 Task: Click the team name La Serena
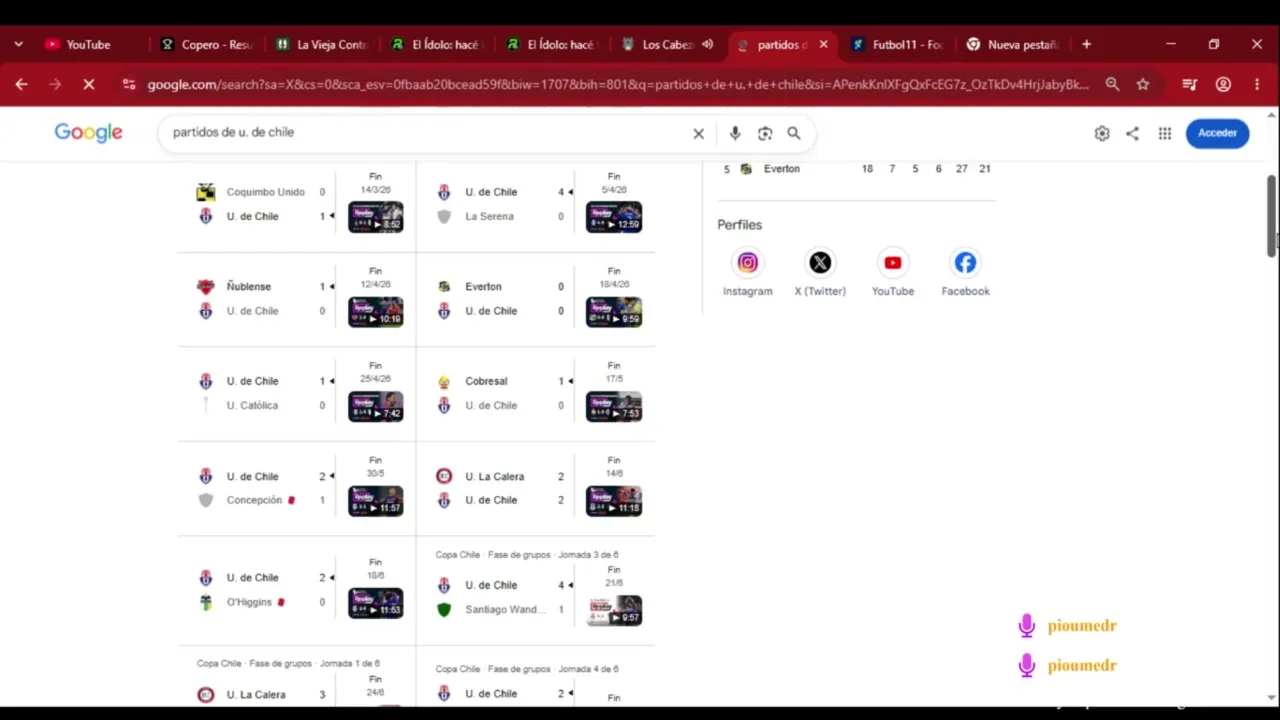click(x=490, y=216)
